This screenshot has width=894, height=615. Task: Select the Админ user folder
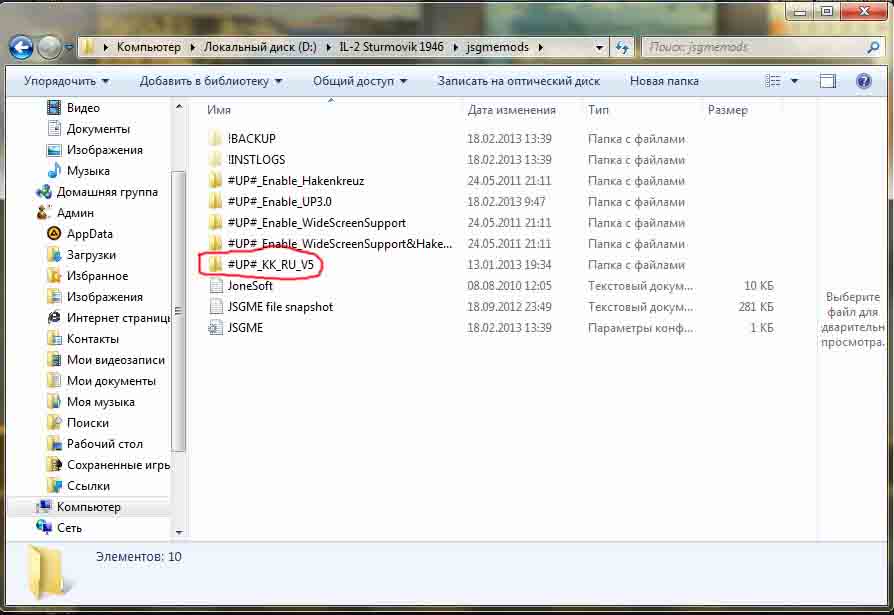[x=75, y=213]
